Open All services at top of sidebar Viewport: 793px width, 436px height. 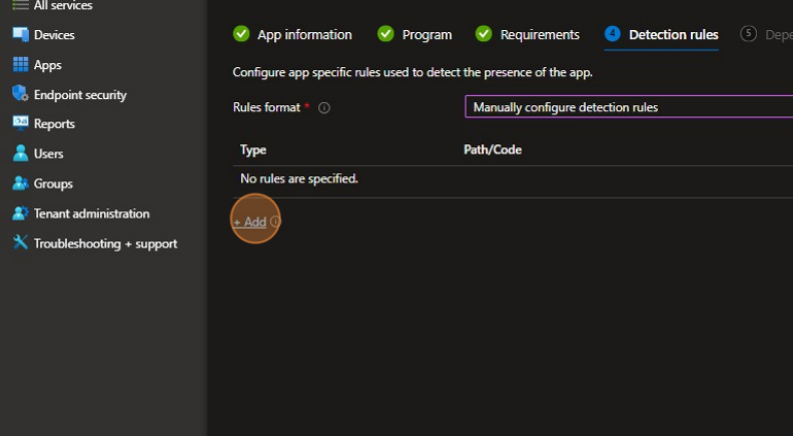point(62,6)
